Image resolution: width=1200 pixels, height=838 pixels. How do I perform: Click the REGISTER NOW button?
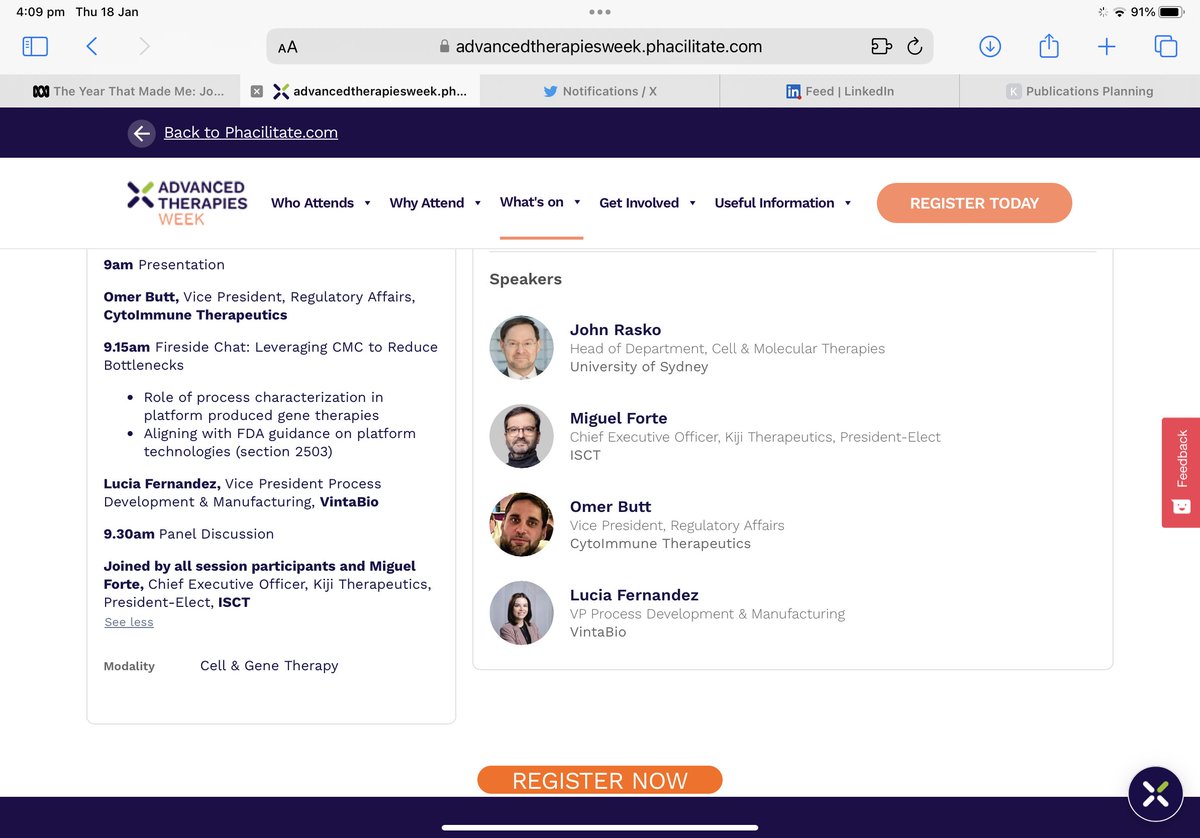(x=600, y=781)
